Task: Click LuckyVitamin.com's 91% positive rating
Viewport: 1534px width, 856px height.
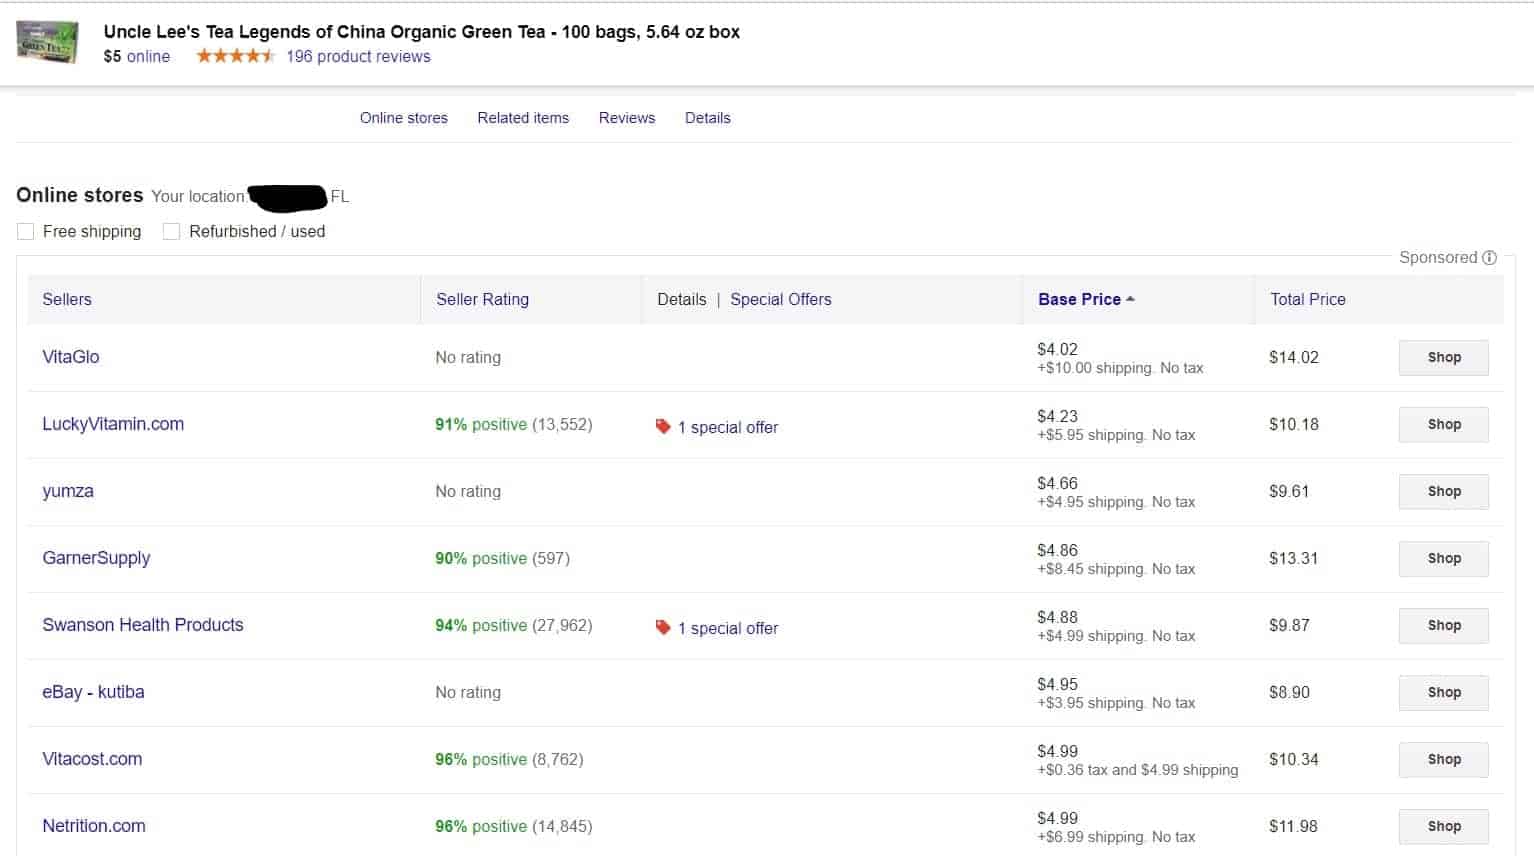Action: 481,425
